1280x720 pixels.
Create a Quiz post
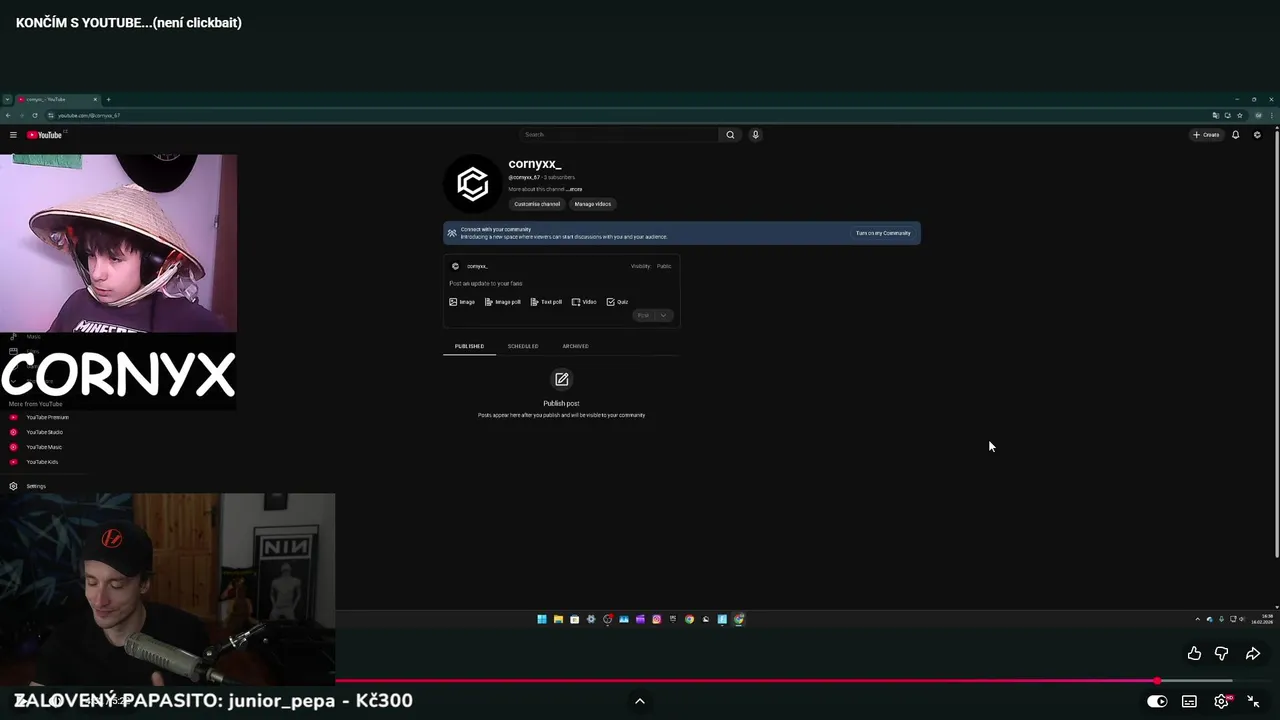617,302
